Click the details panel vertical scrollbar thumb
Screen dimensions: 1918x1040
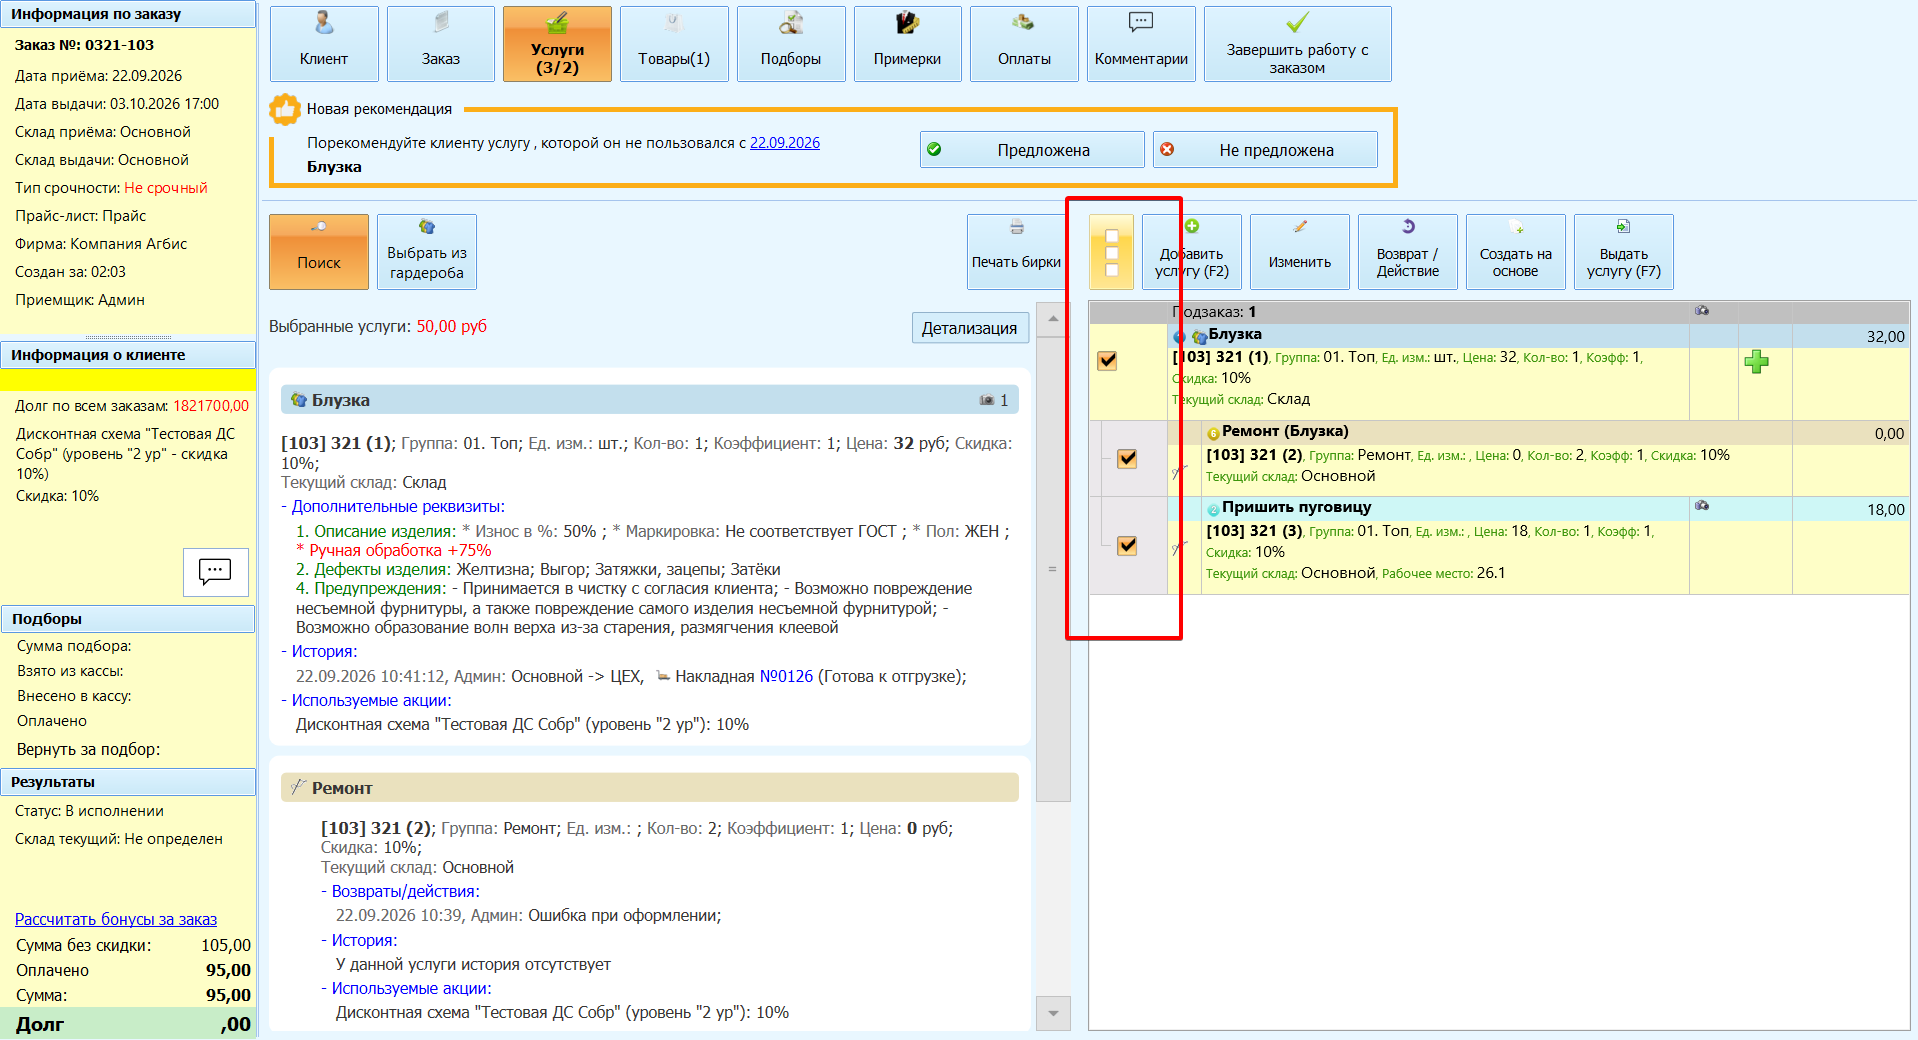(1053, 568)
